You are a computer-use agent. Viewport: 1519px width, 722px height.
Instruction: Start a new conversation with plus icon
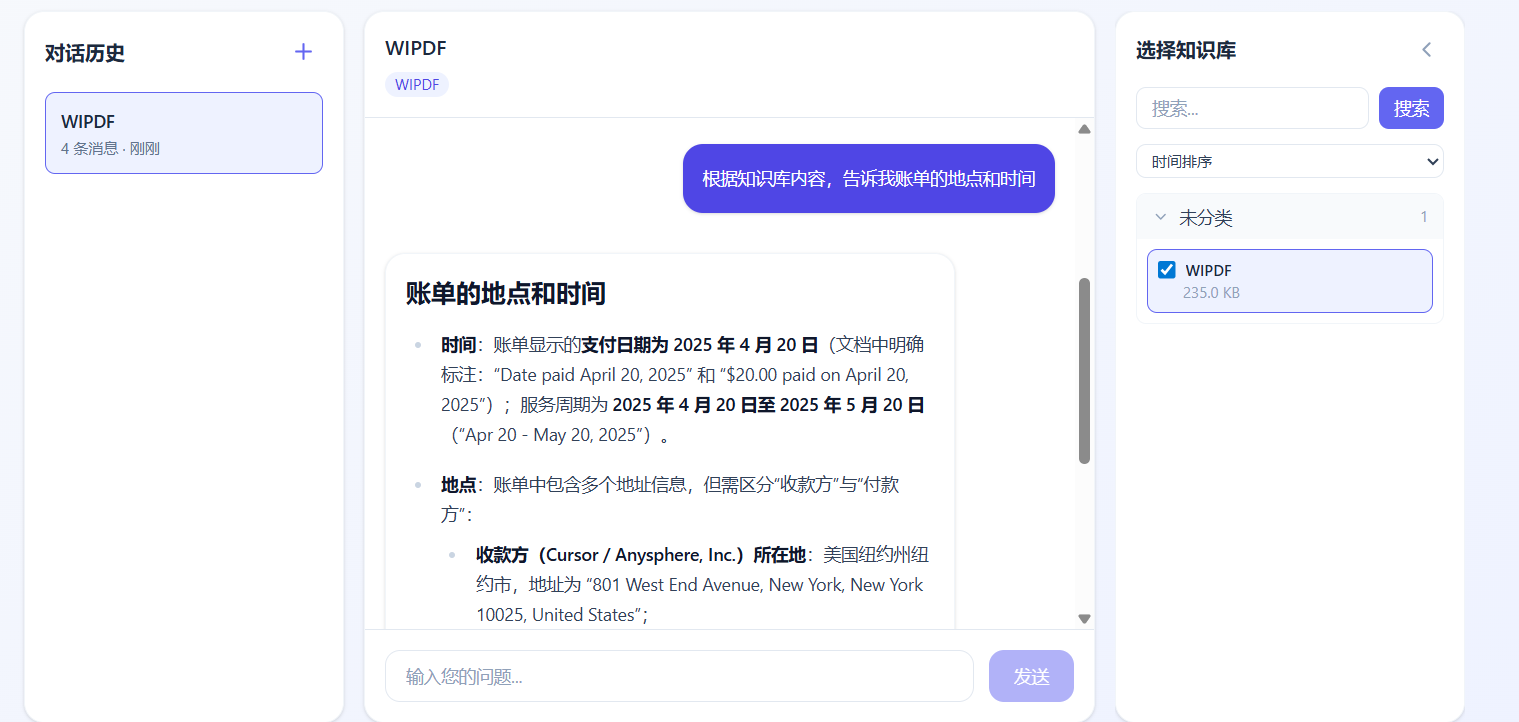(x=304, y=52)
